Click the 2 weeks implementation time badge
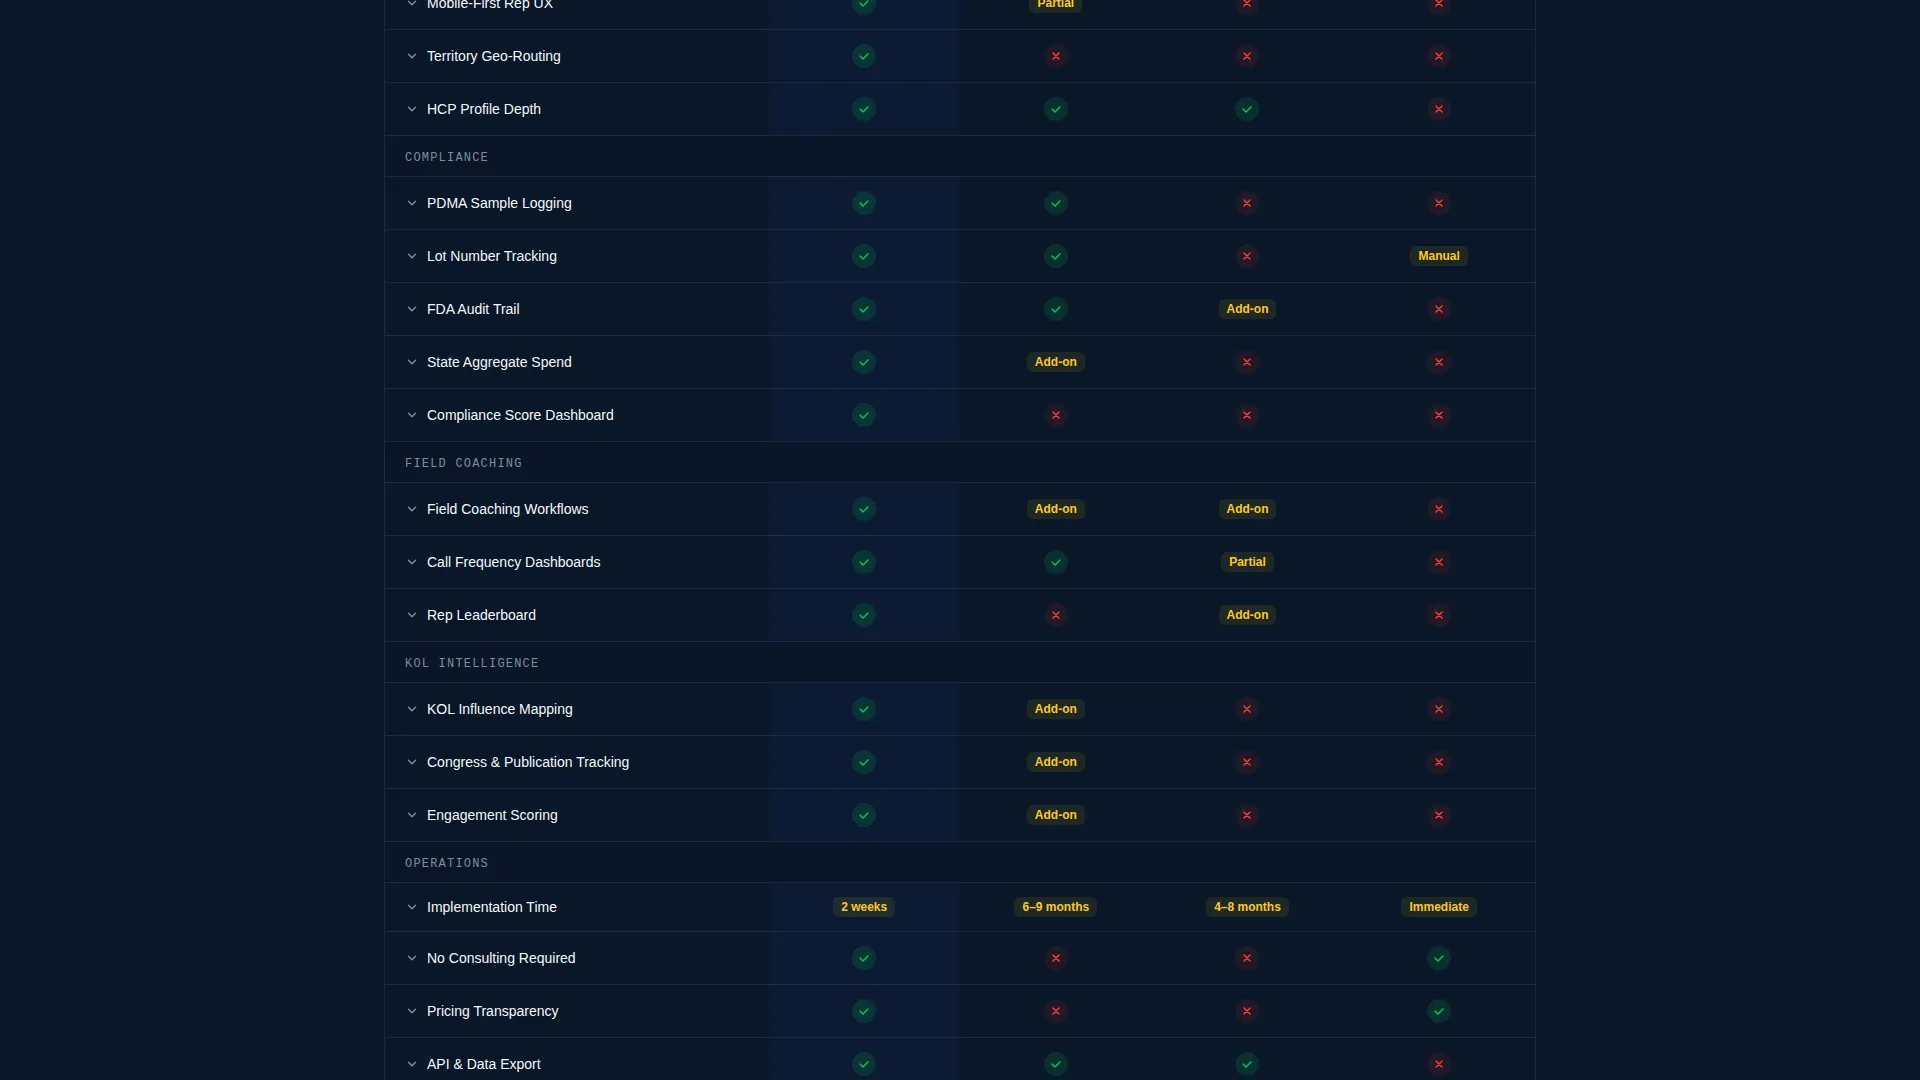1920x1080 pixels. click(864, 907)
